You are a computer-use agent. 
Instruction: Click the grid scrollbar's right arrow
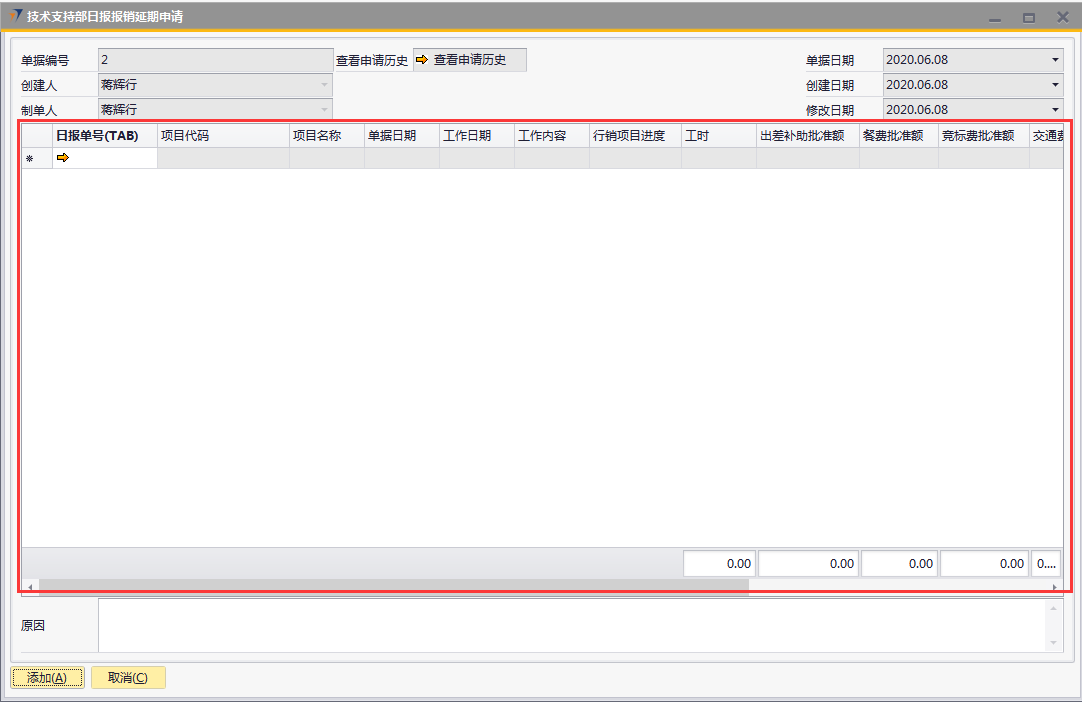[1056, 587]
